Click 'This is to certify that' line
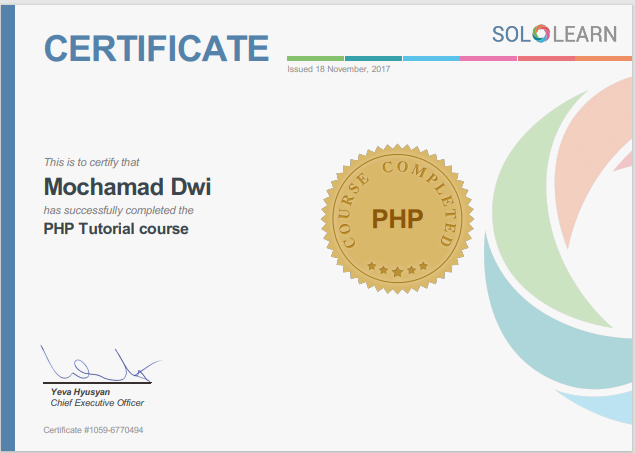Viewport: 635px width, 453px height. [92, 162]
